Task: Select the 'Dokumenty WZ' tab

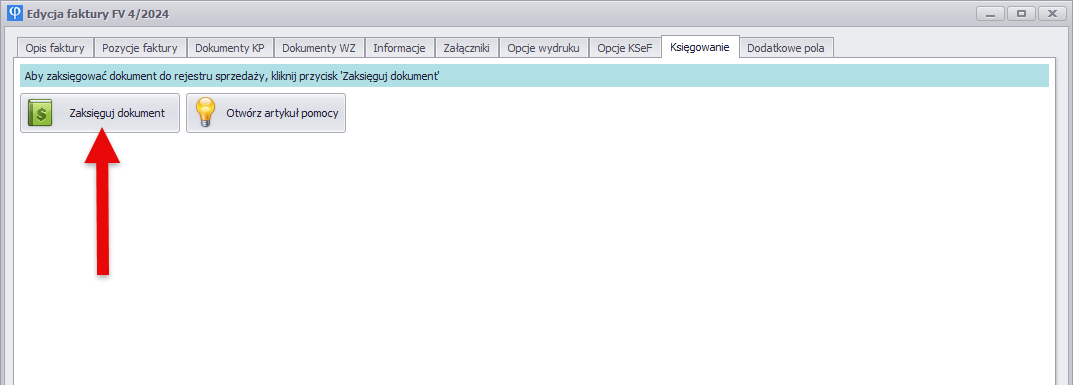Action: tap(319, 49)
